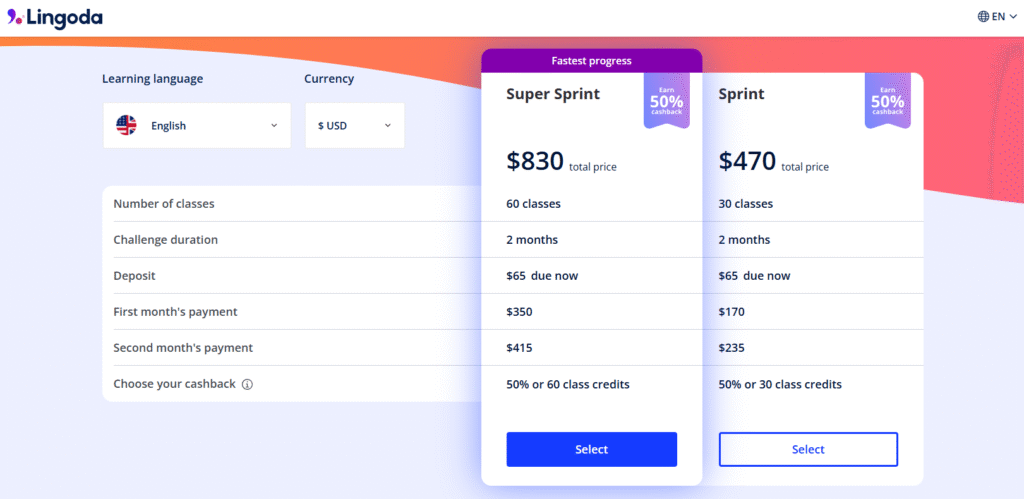Viewport: 1024px width, 499px height.
Task: Click Super Sprint 50% cashback ribbon
Action: [x=666, y=101]
